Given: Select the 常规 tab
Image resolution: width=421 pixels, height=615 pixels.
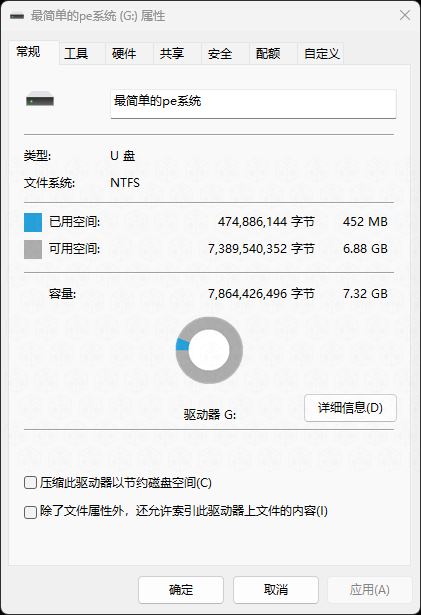Looking at the screenshot, I should pos(28,52).
